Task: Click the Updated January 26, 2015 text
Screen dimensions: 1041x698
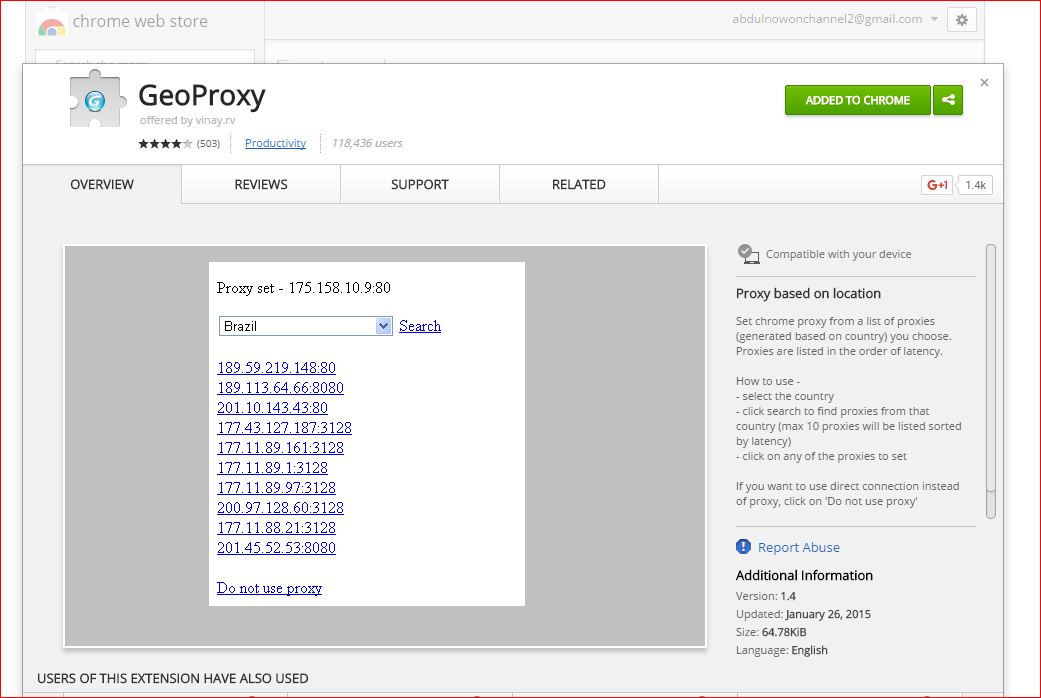Action: 803,614
